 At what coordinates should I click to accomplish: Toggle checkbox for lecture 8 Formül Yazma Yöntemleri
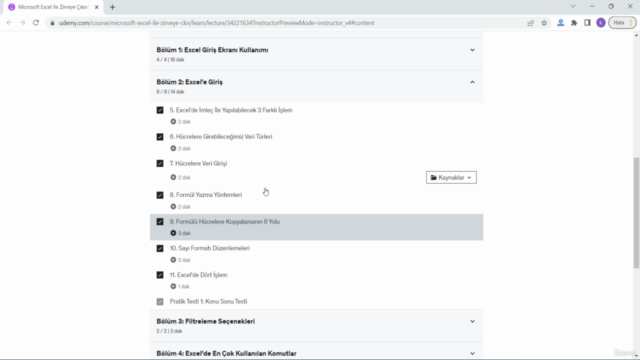(x=160, y=195)
